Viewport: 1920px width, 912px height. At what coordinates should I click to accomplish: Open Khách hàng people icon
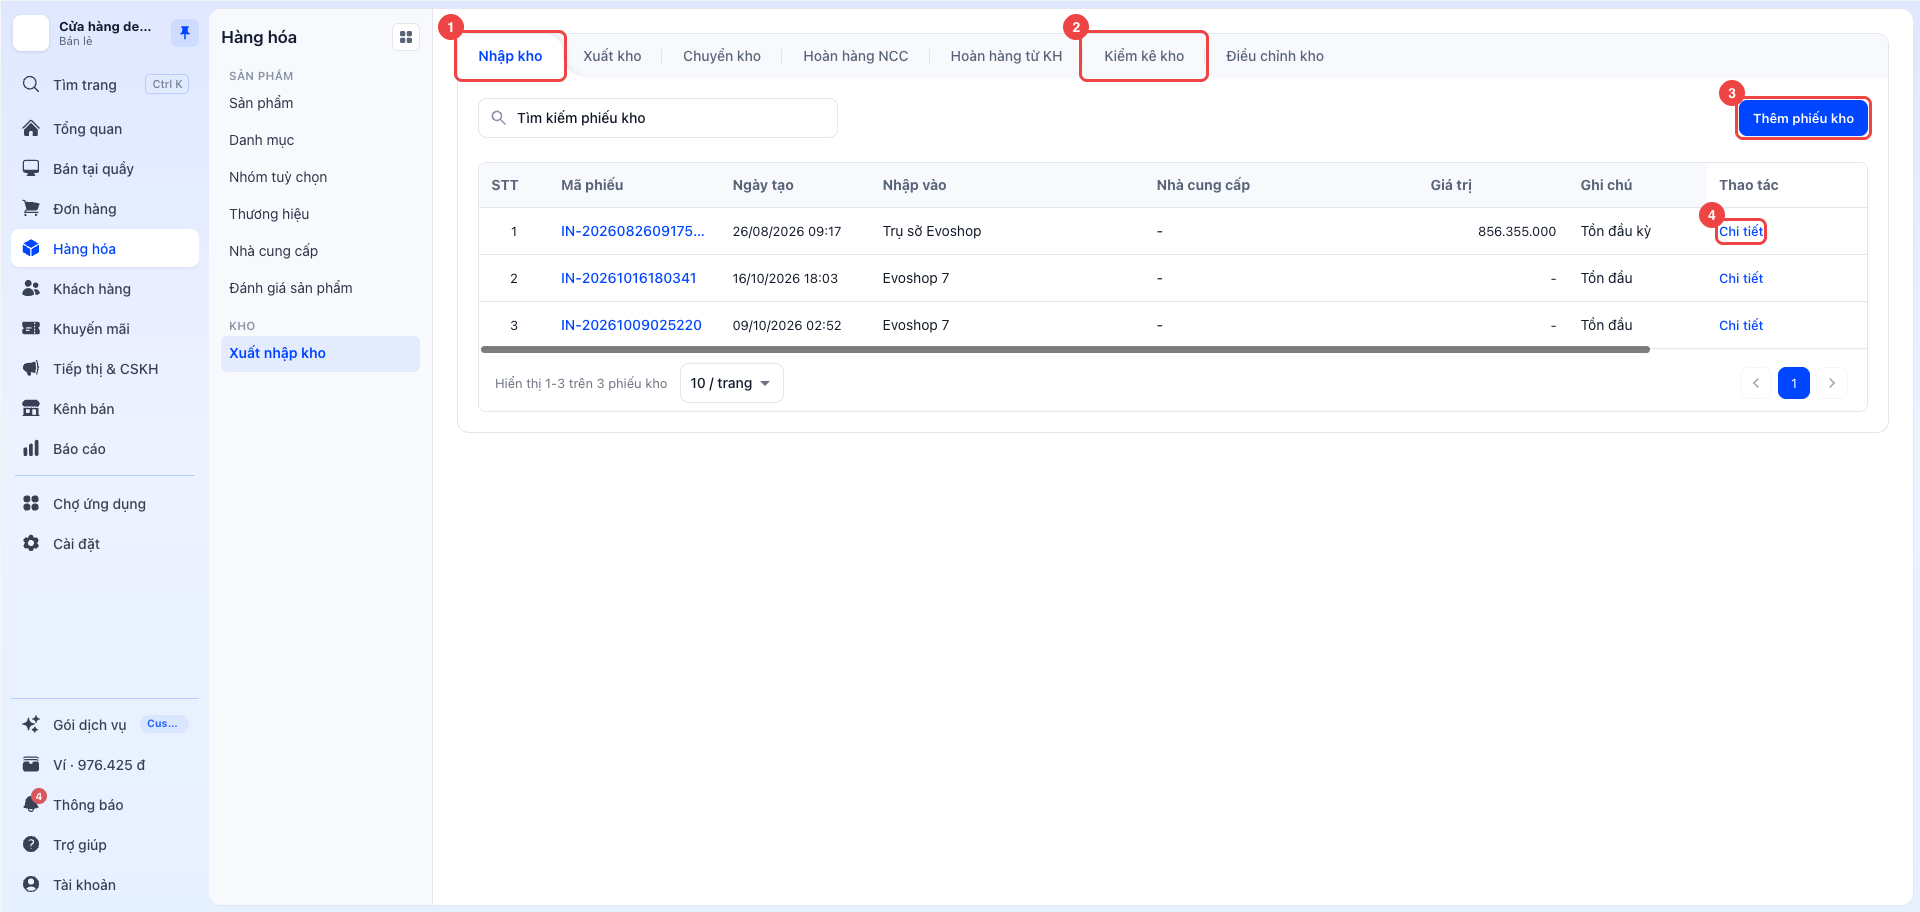tap(31, 288)
